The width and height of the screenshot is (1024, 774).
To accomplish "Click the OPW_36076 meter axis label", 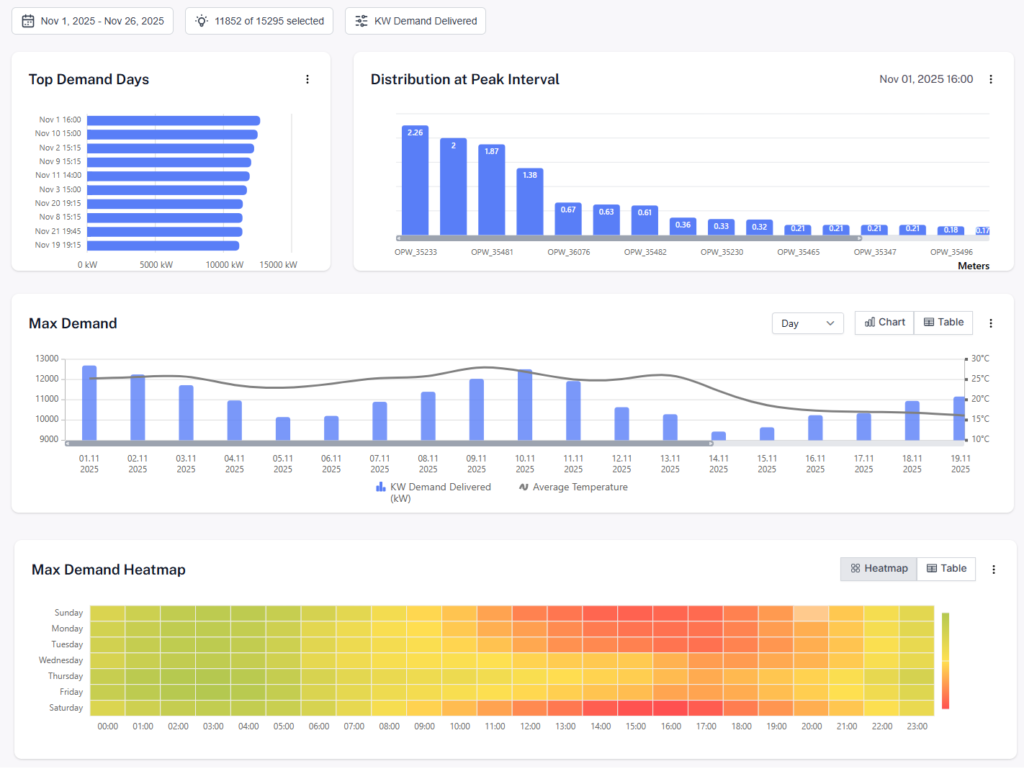I will [x=569, y=252].
